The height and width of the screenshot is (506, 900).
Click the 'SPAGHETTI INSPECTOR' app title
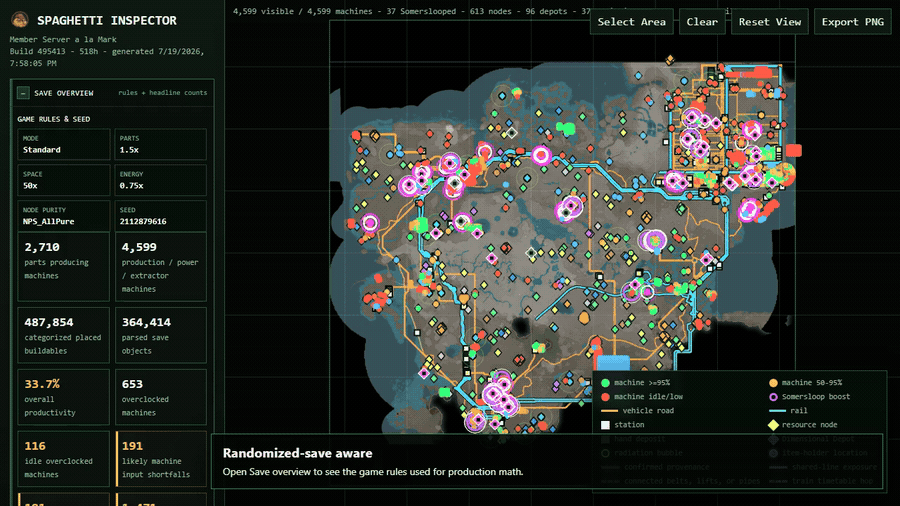click(x=107, y=21)
